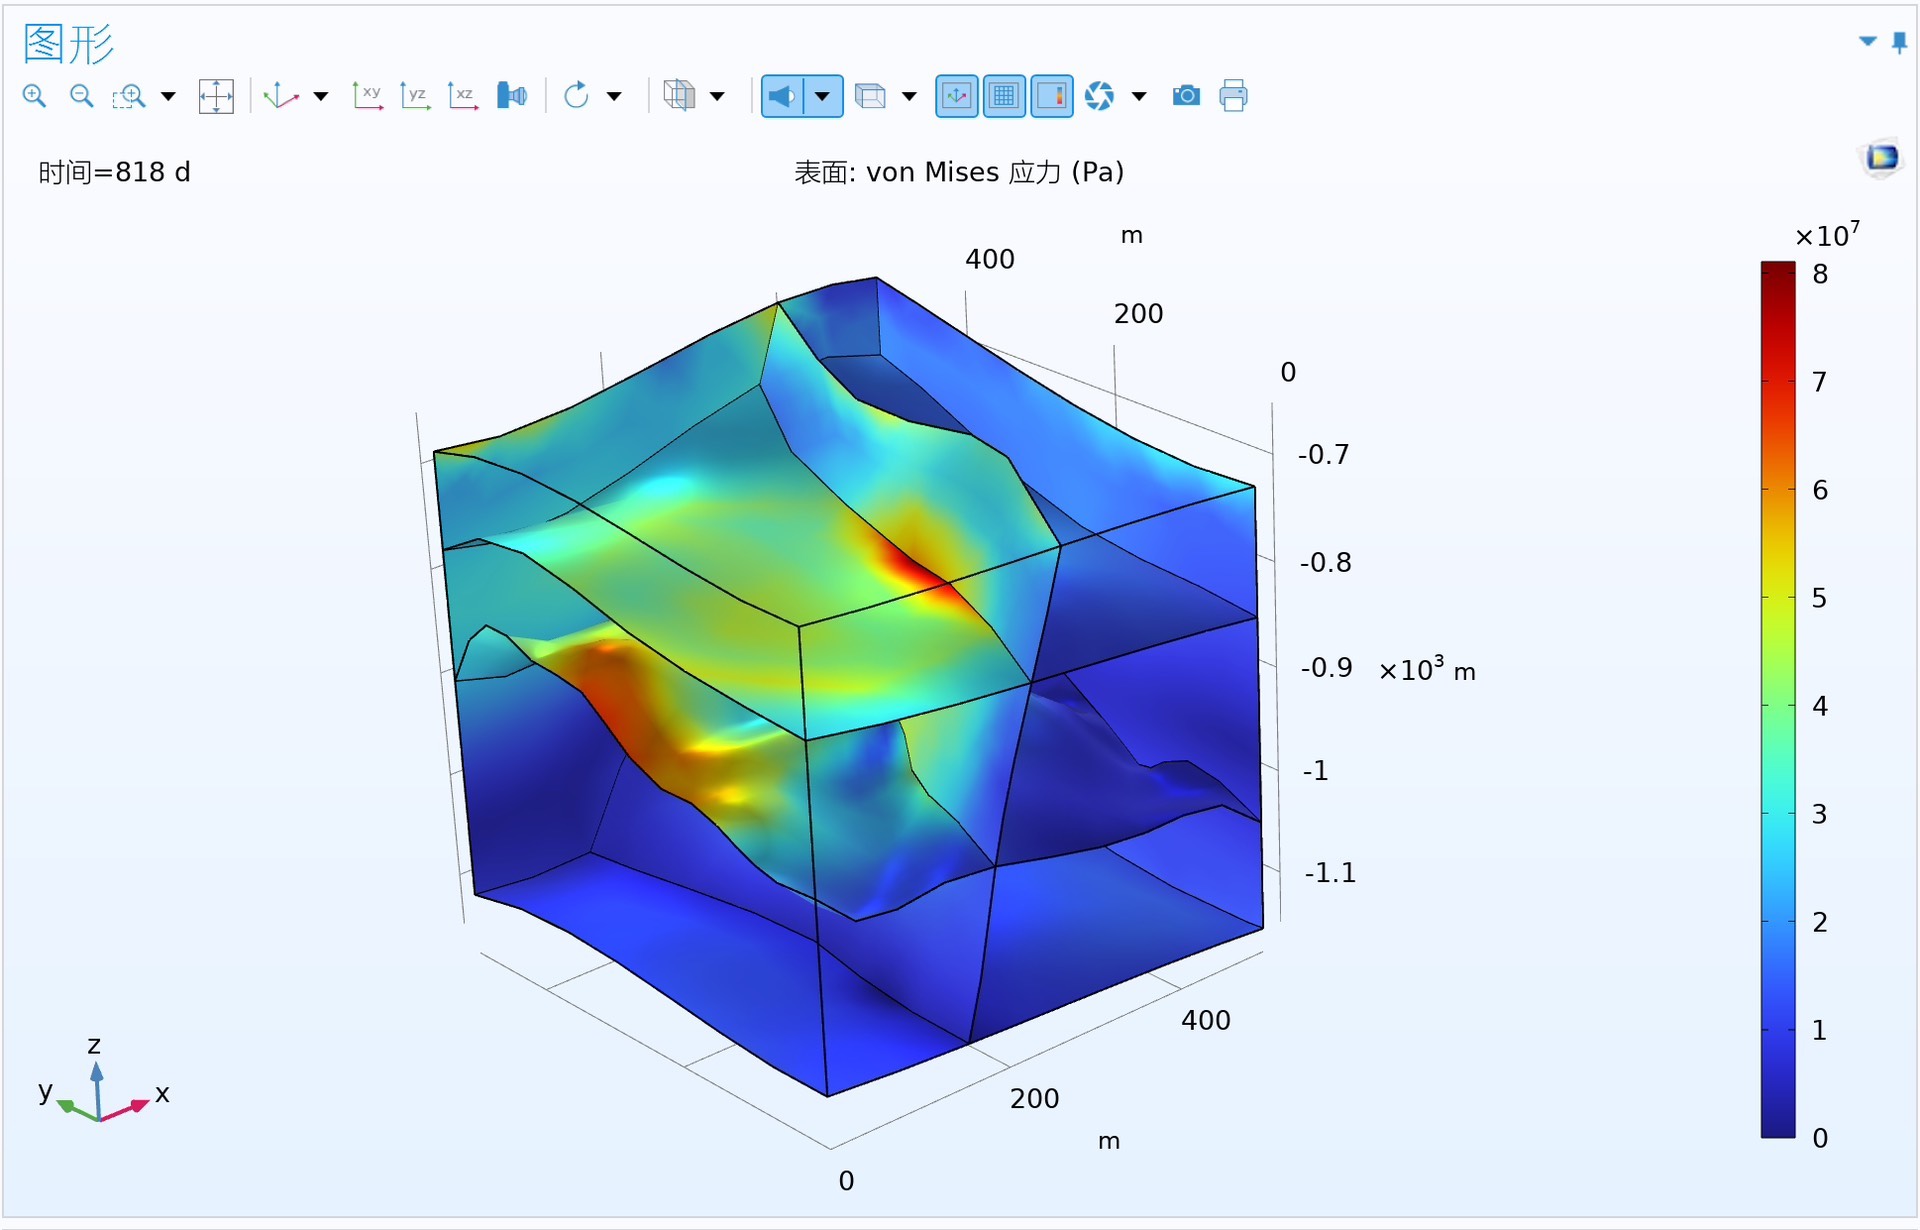Click the rainbow color legend bar

tap(1777, 700)
